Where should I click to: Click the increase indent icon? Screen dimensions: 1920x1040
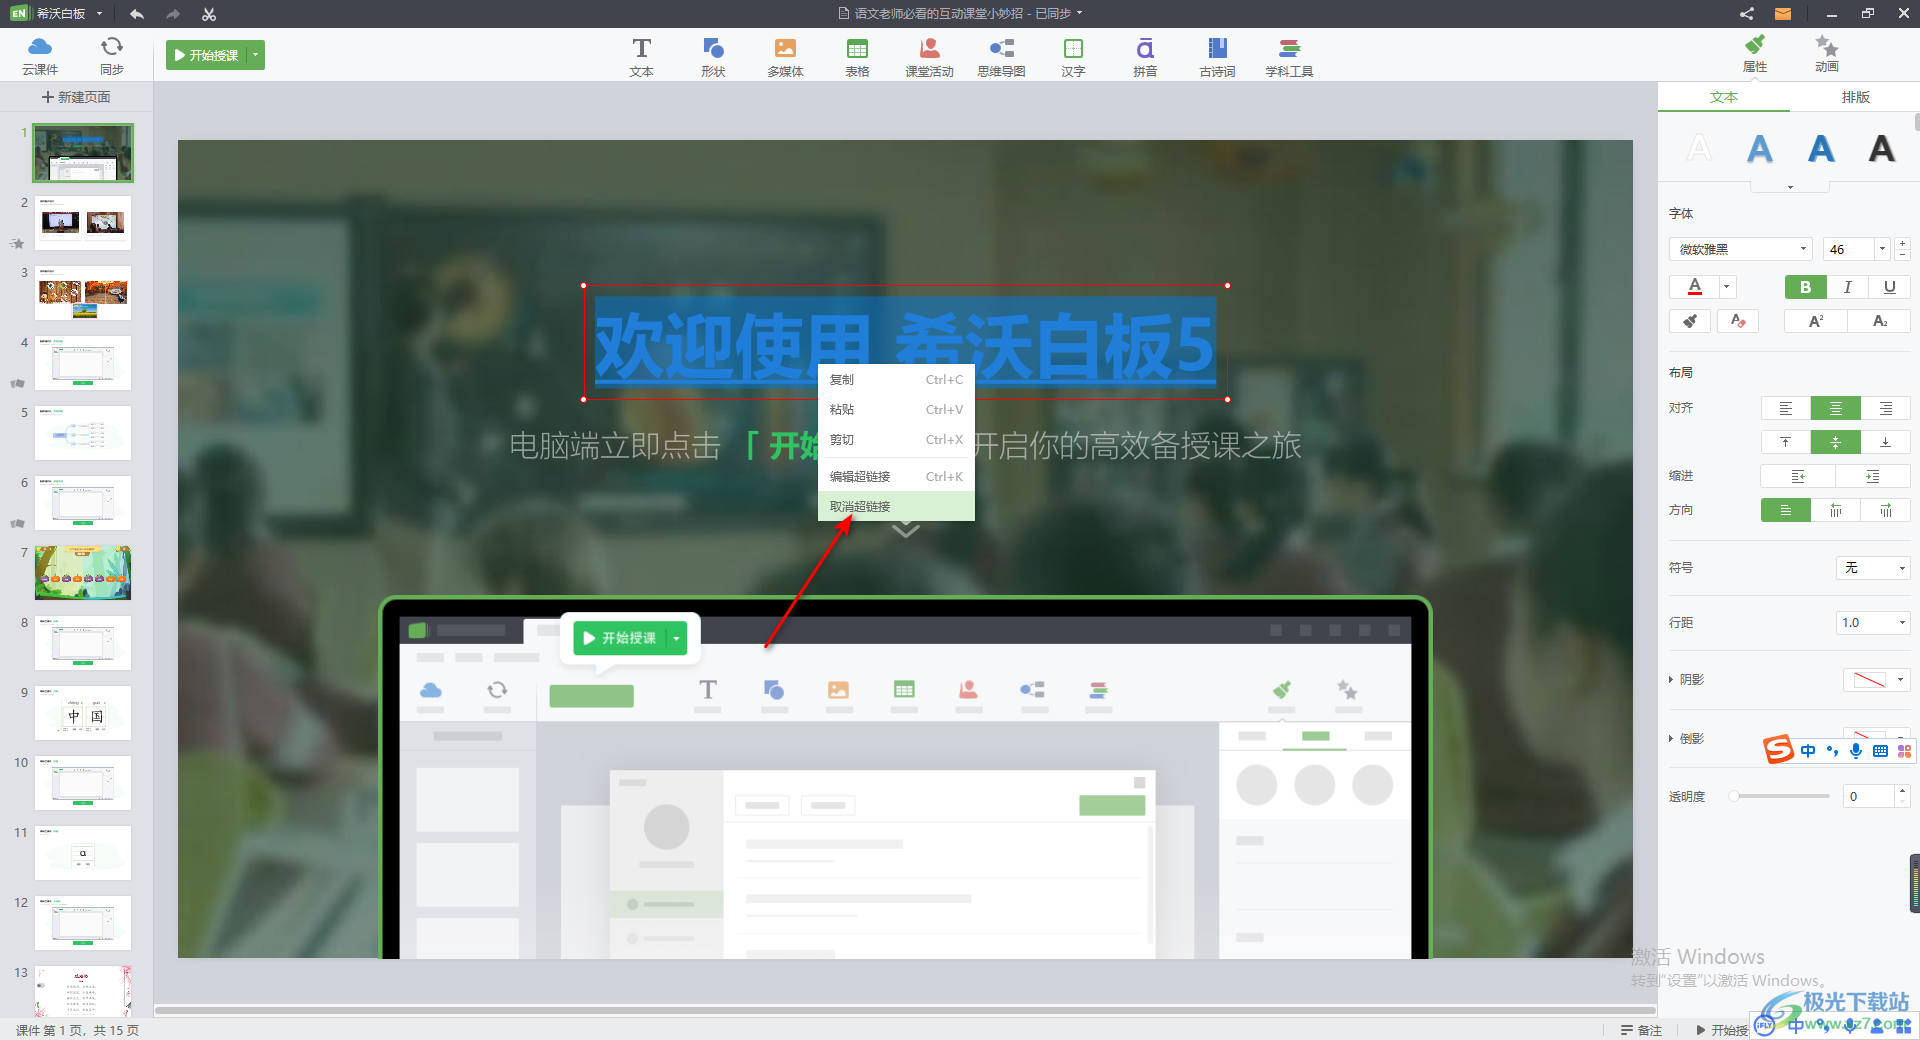click(1872, 476)
